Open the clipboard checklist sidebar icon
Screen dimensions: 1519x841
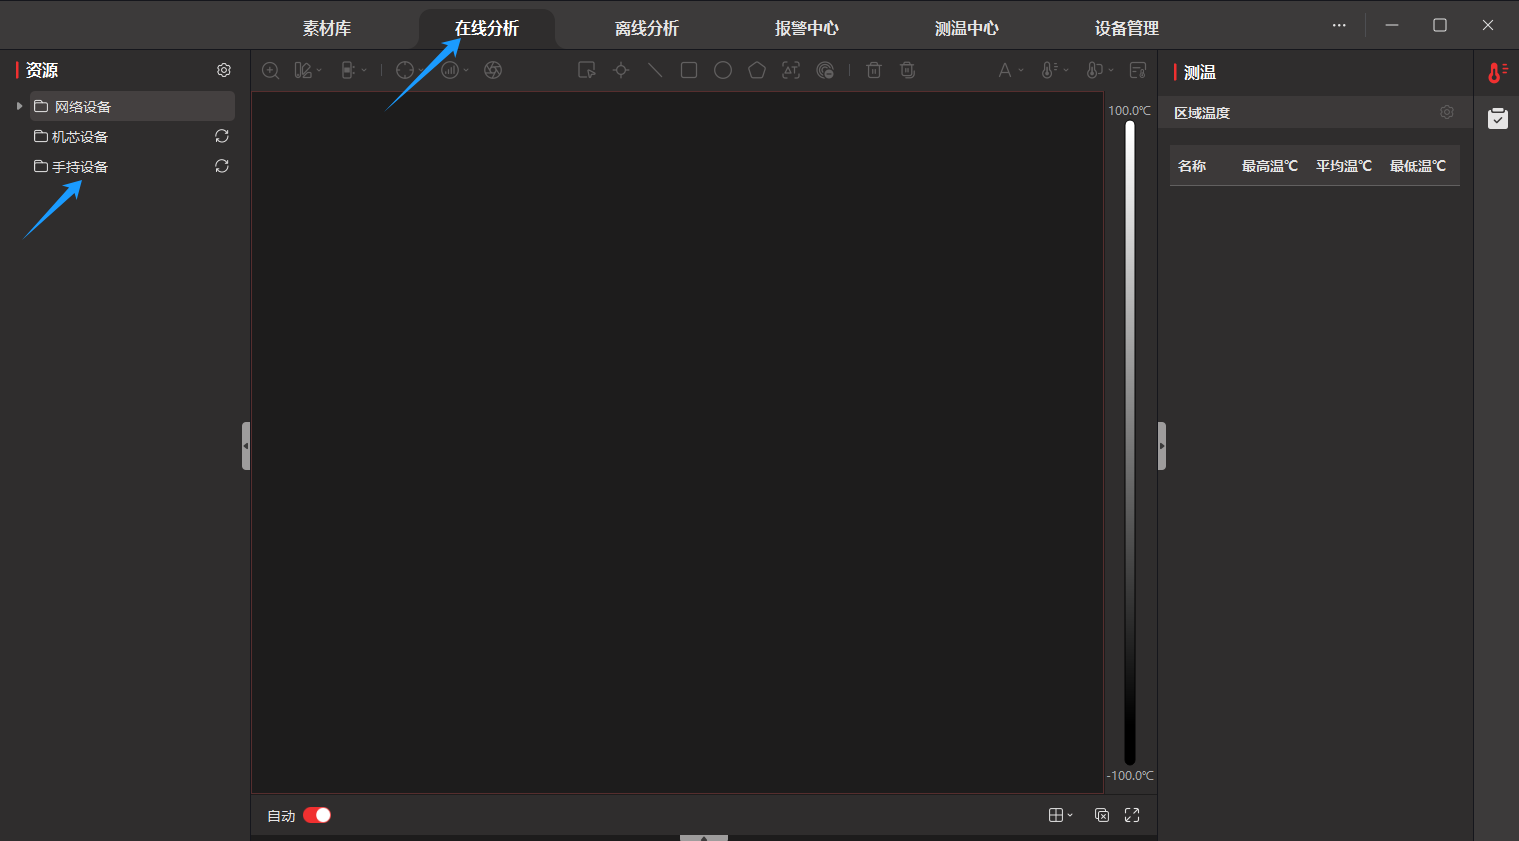(x=1497, y=118)
